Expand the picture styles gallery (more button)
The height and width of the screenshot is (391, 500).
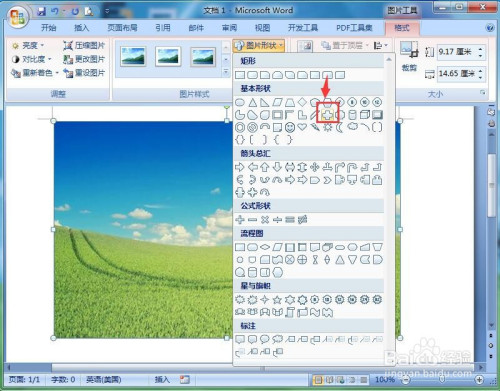pyautogui.click(x=226, y=72)
